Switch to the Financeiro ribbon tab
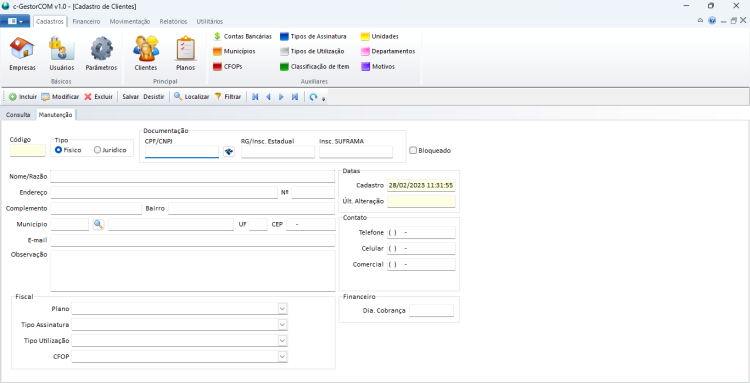Viewport: 750px width, 383px height. click(x=86, y=22)
